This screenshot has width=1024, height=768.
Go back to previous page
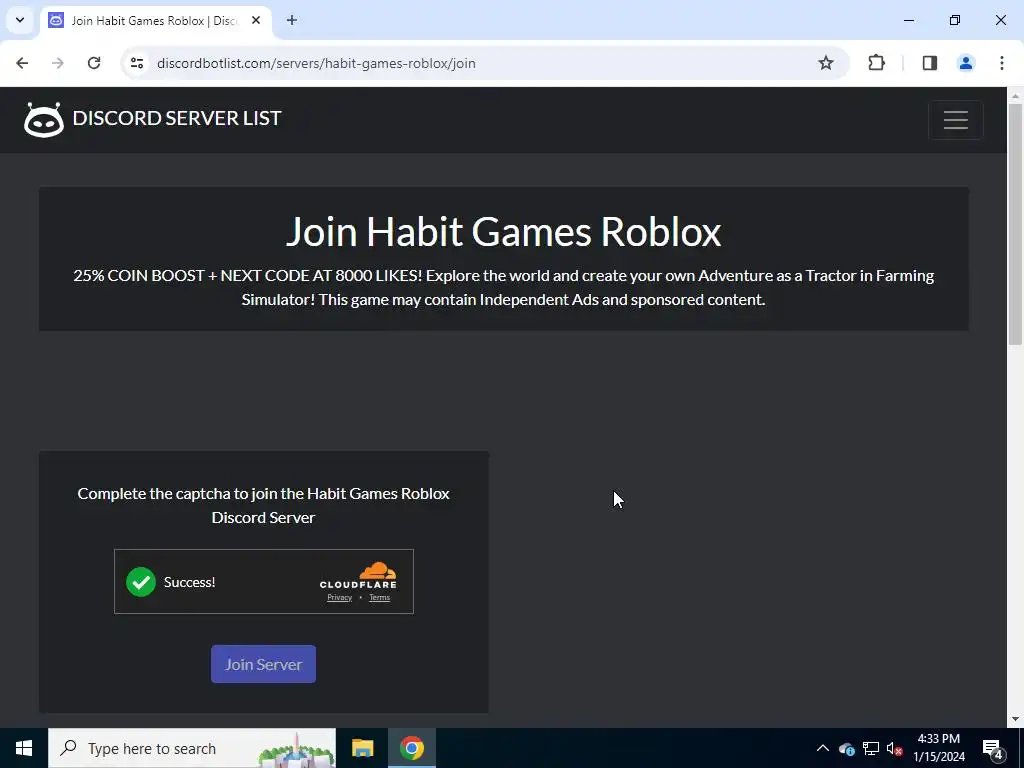tap(22, 63)
